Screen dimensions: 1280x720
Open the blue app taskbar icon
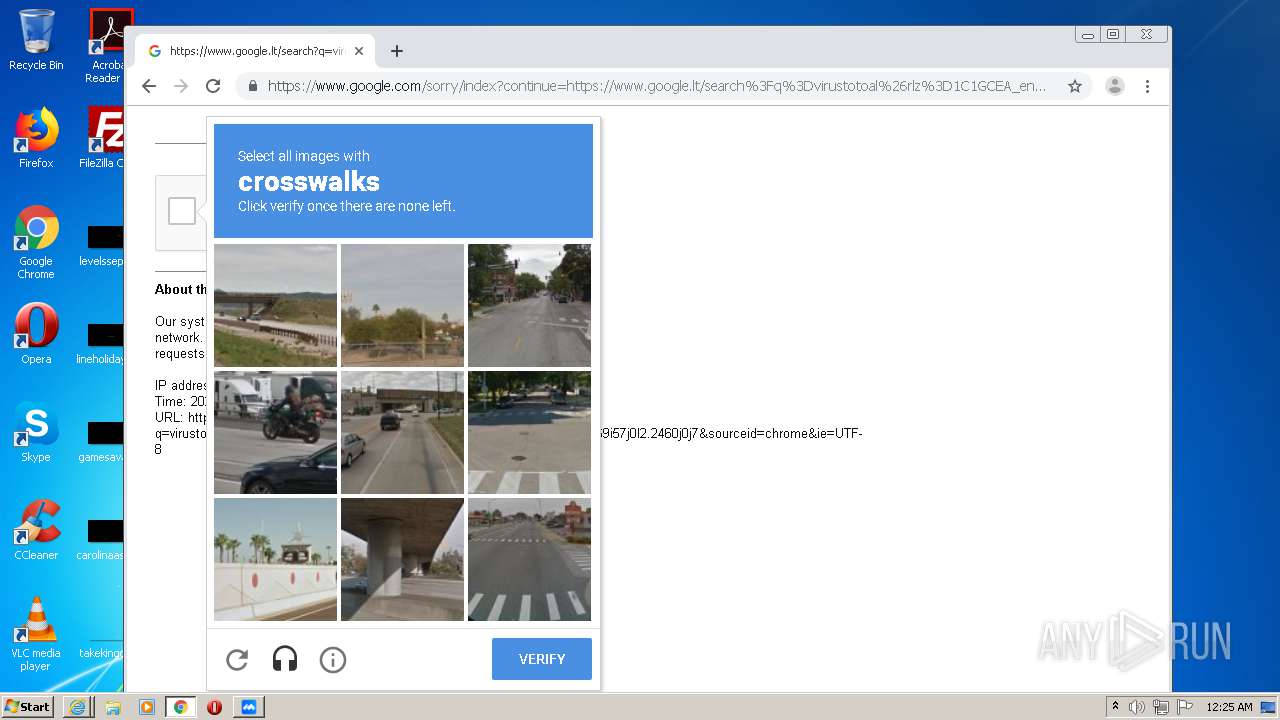tap(249, 707)
